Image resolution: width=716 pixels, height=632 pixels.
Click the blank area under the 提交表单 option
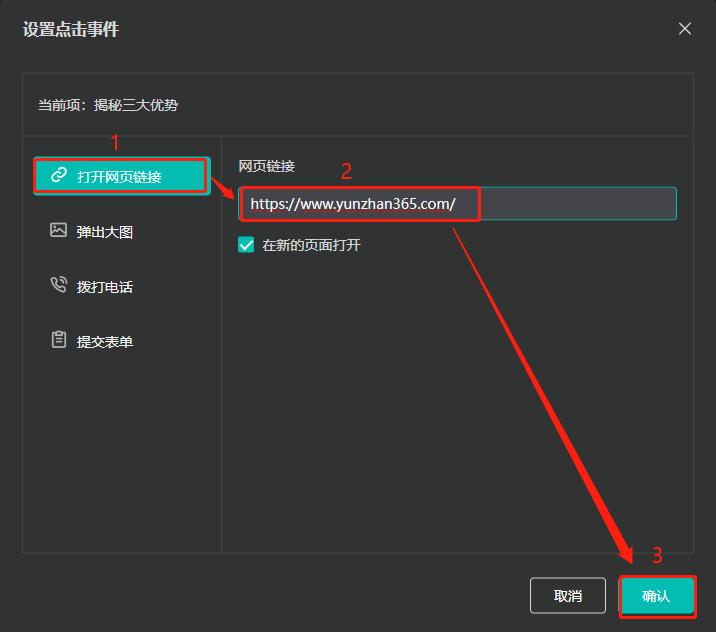click(x=122, y=450)
